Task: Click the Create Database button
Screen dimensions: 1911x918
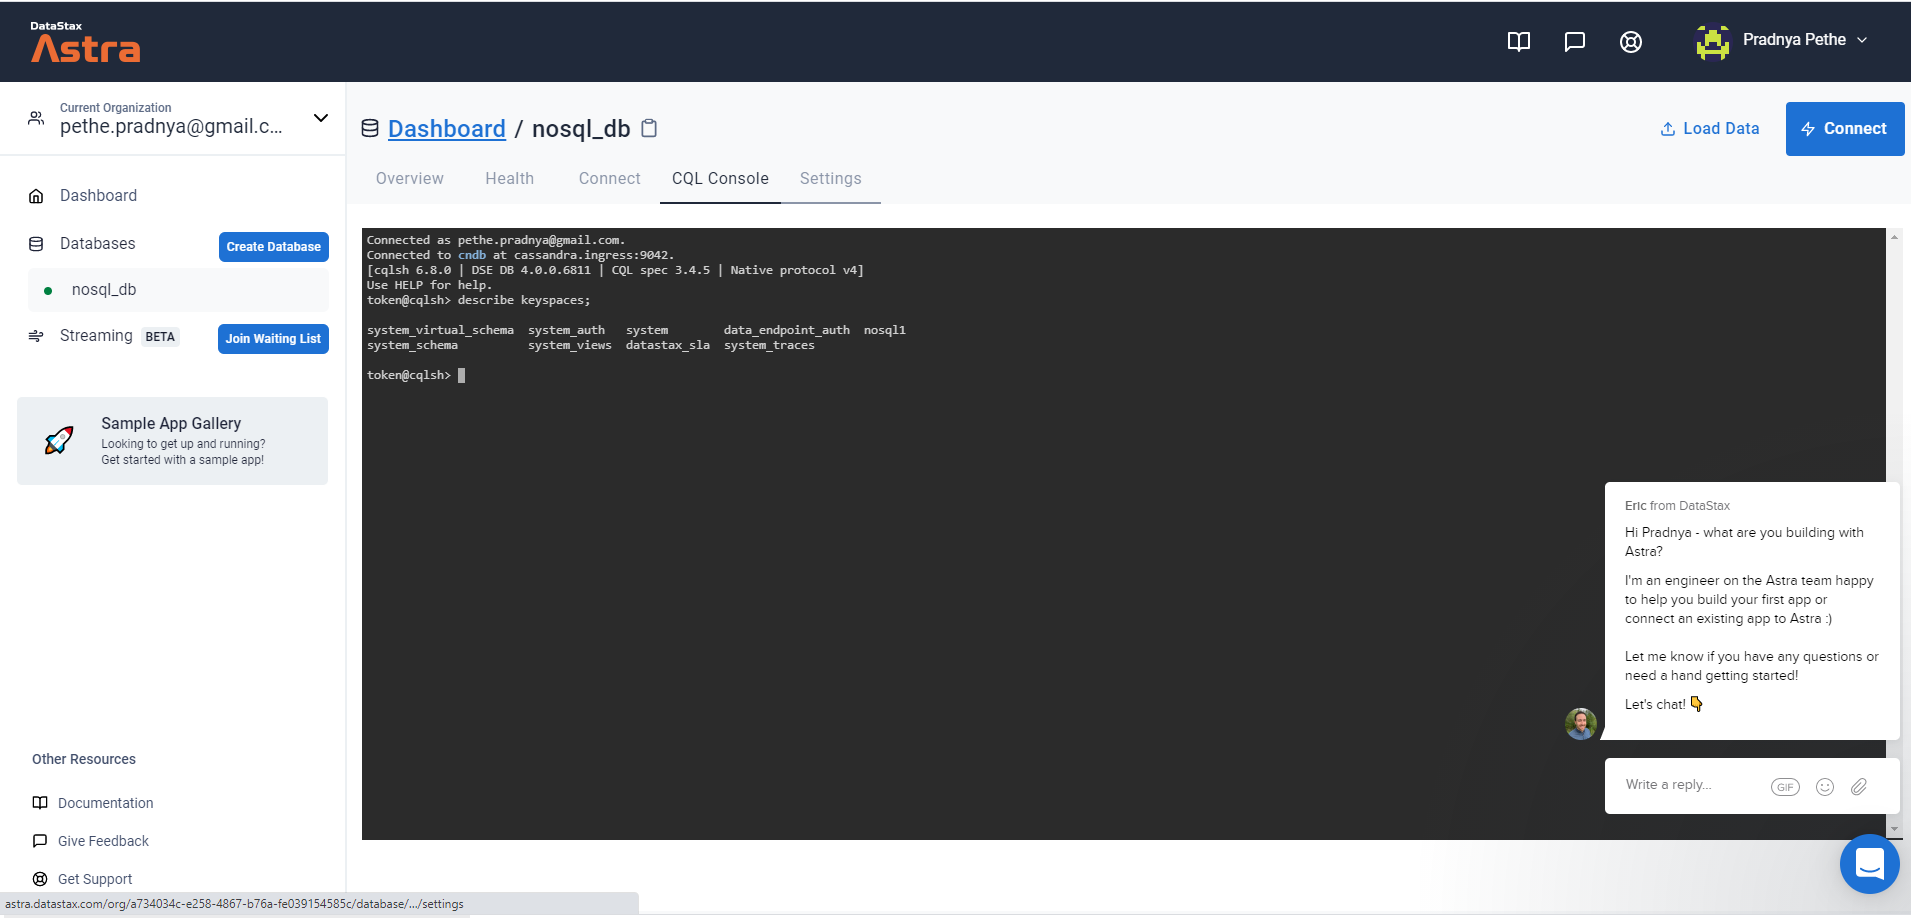Action: [273, 246]
